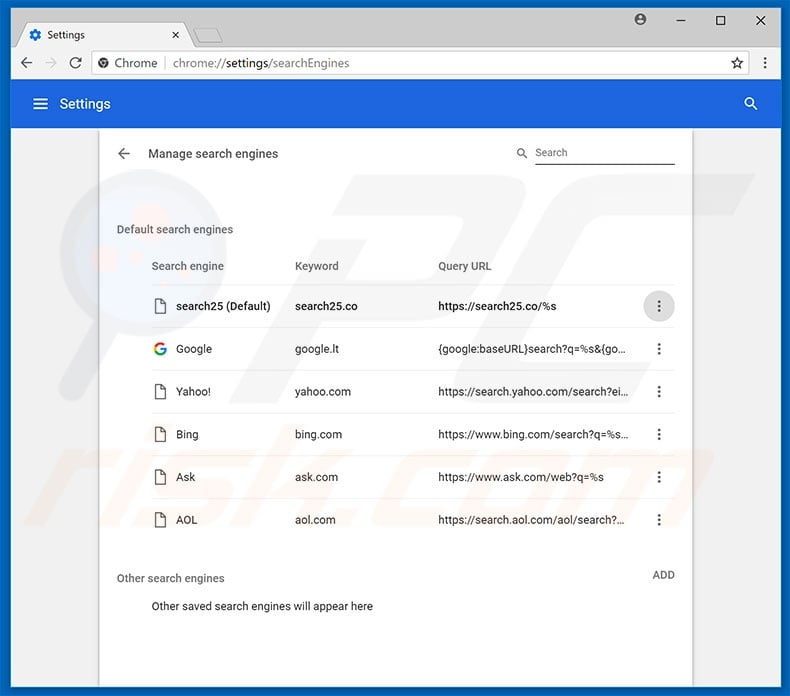The image size is (790, 696).
Task: Click the search25.co keyword
Action: pos(326,306)
